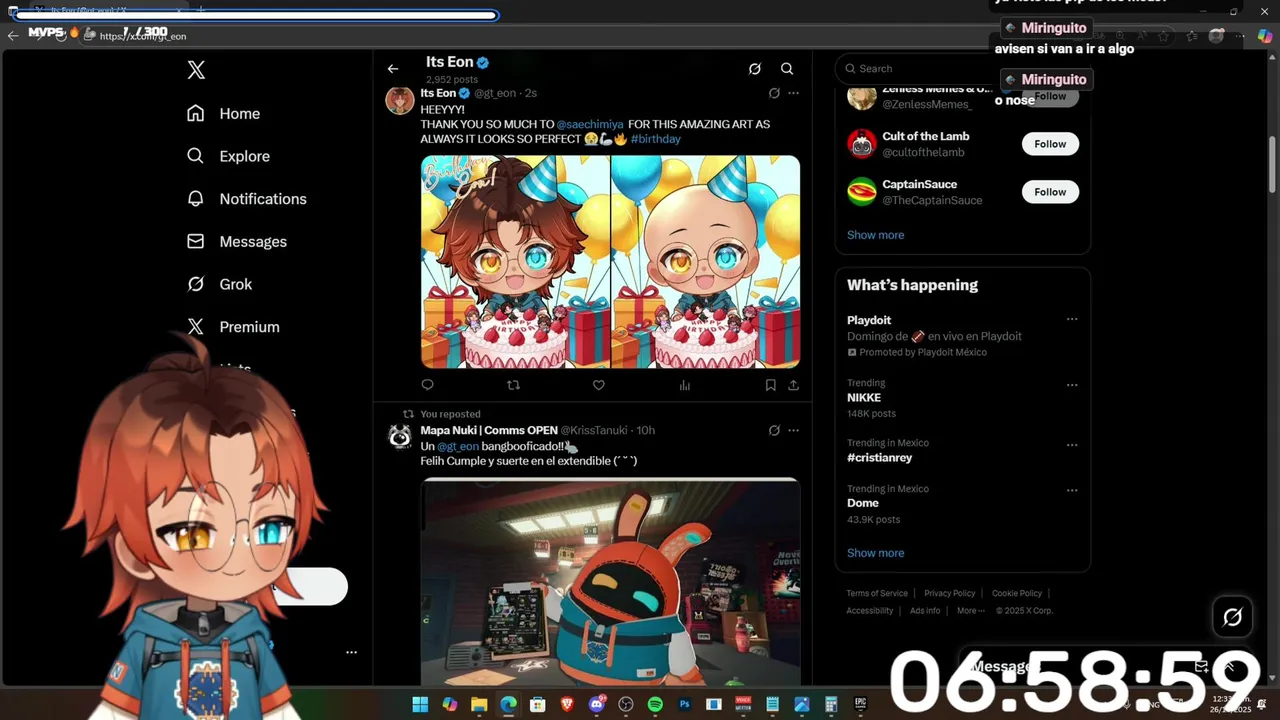
Task: Click #birthday hashtag link
Action: [656, 139]
